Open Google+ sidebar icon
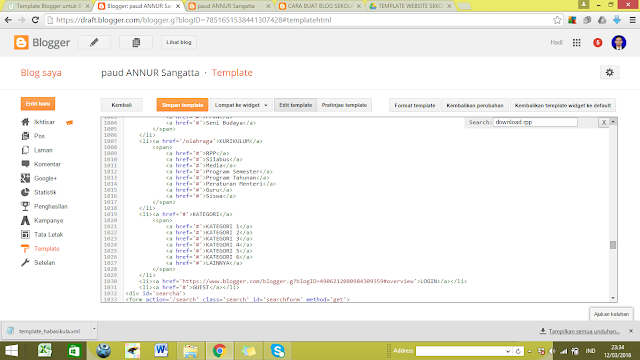Image resolution: width=640 pixels, height=360 pixels. click(x=25, y=178)
